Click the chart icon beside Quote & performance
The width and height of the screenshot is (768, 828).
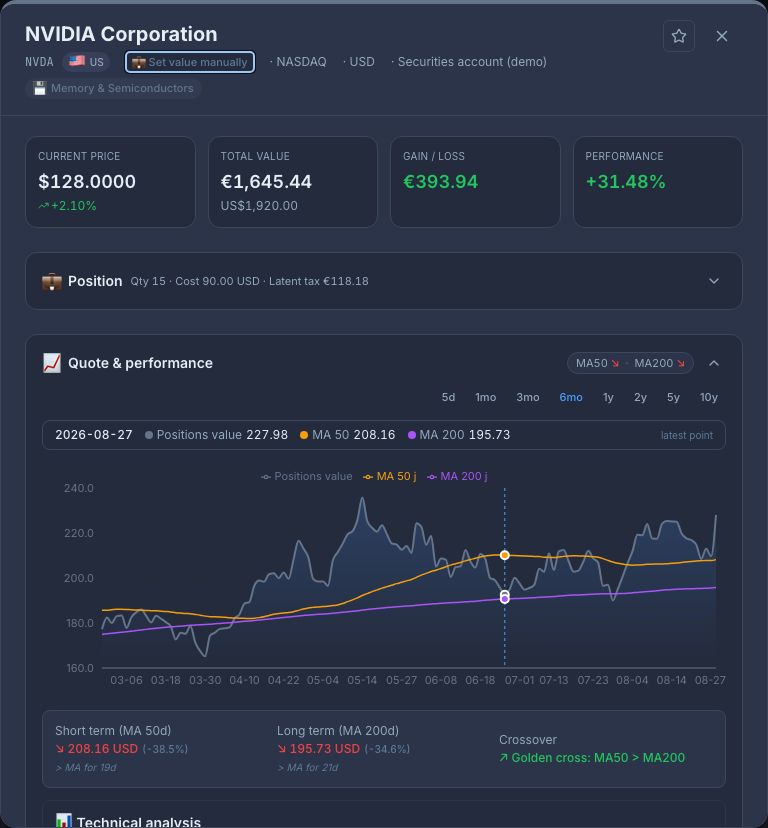point(52,363)
